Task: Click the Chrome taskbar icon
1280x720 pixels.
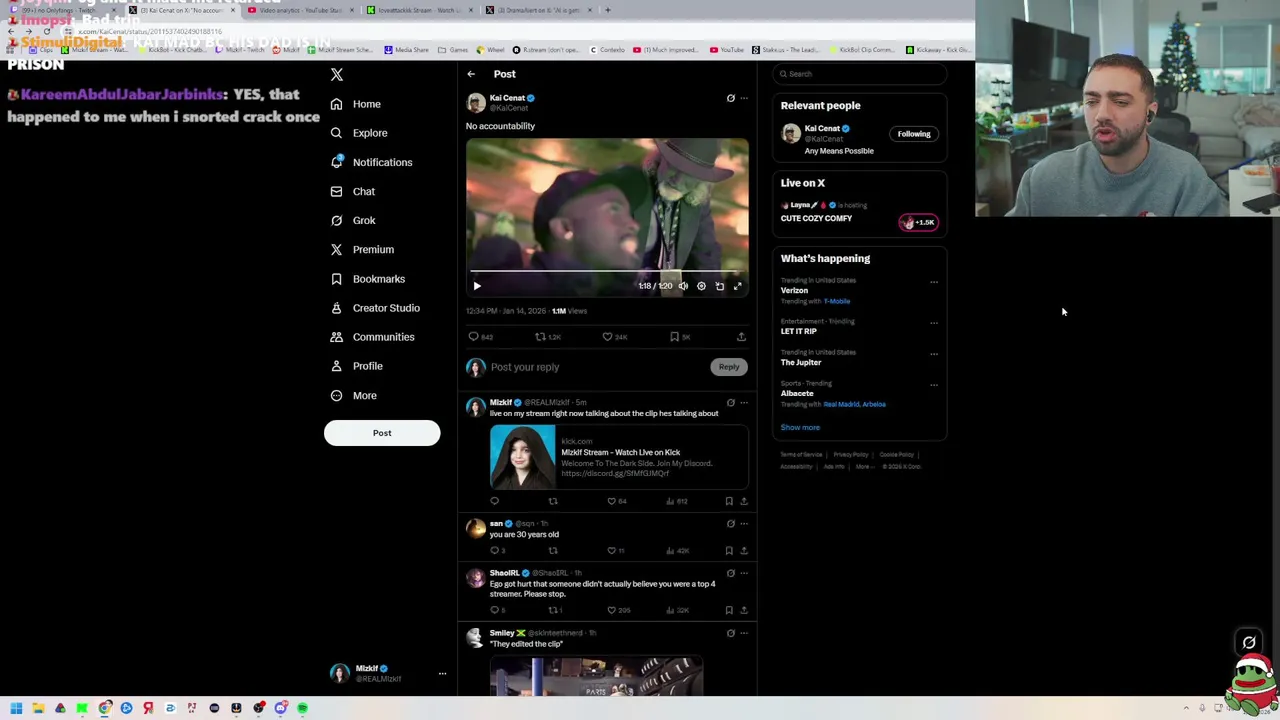Action: 104,708
